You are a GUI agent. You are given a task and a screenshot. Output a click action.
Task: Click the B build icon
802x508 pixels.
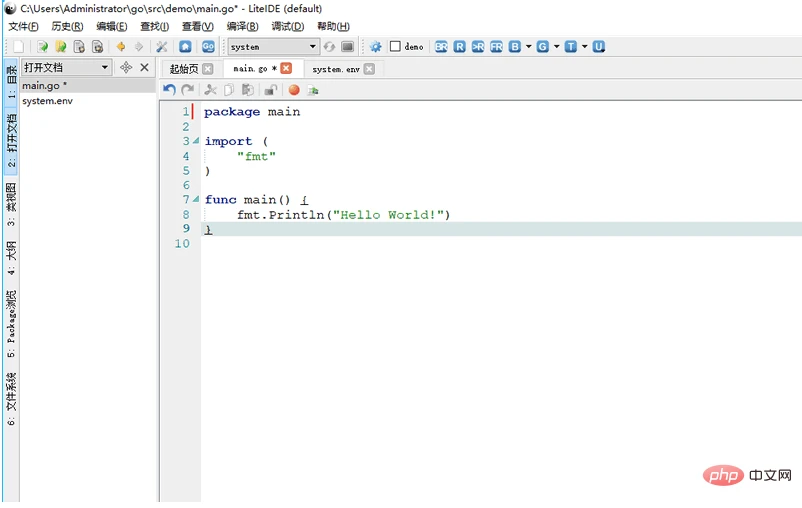coord(515,47)
